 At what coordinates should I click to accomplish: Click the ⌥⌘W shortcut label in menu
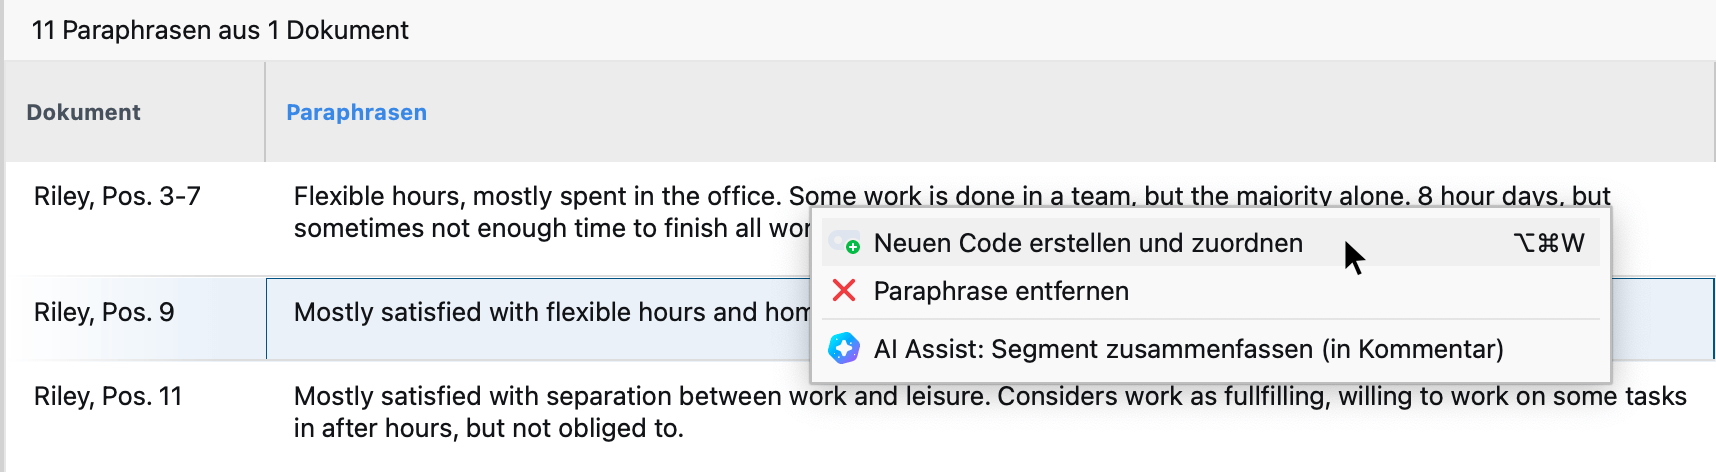coord(1549,243)
